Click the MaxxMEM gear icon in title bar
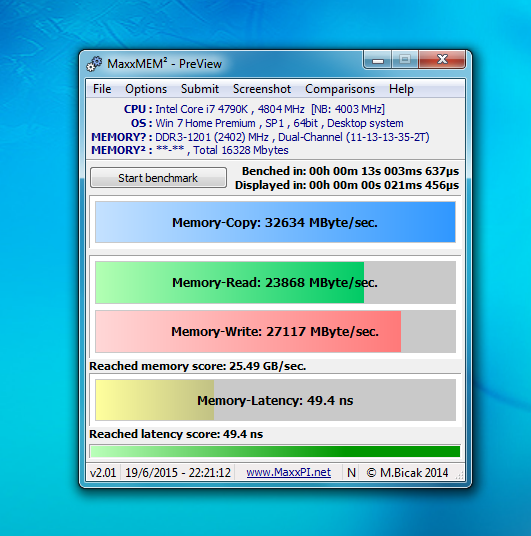The height and width of the screenshot is (536, 531). tap(94, 64)
